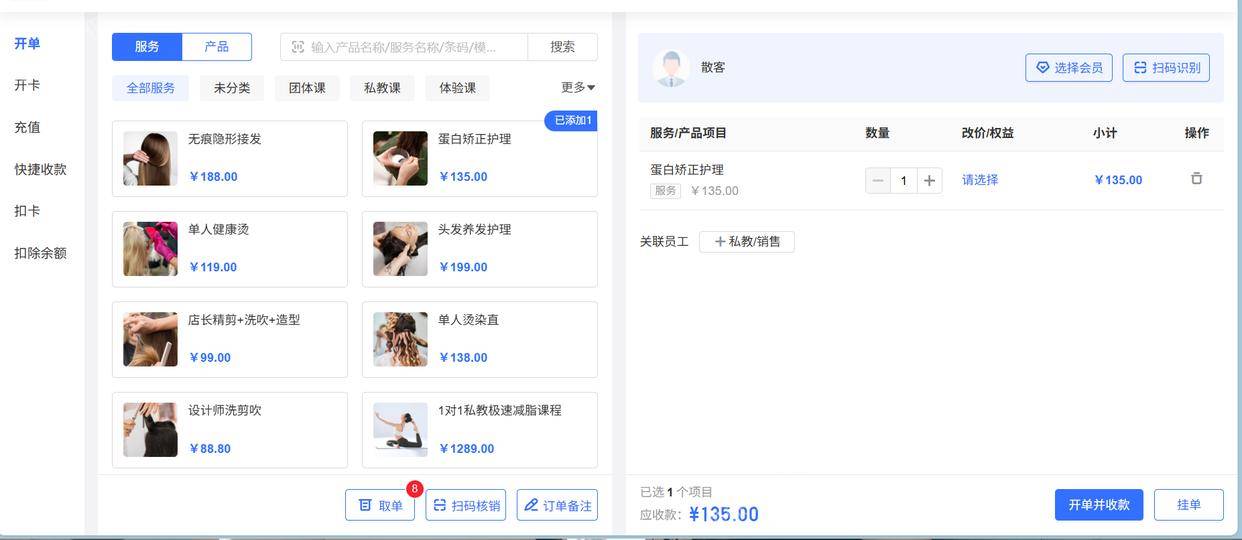Click the 挂单 hold order button

pyautogui.click(x=1188, y=505)
